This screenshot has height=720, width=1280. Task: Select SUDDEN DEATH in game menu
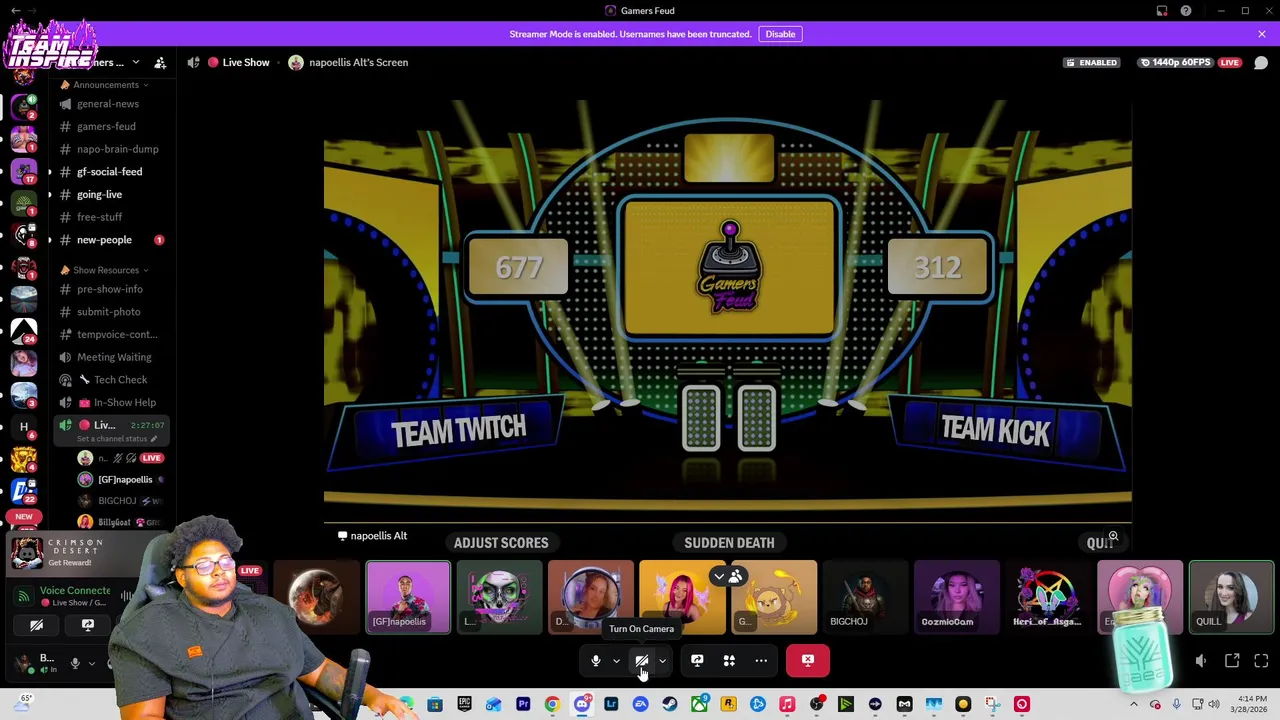[x=729, y=543]
